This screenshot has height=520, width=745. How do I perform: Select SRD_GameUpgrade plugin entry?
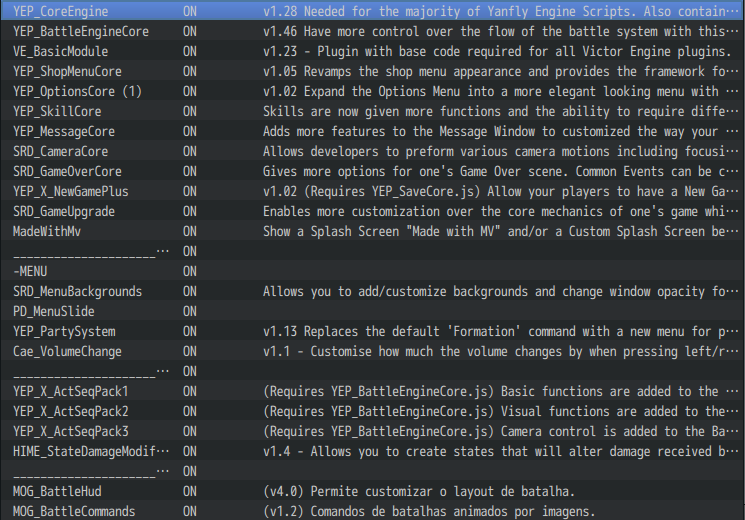pos(372,211)
